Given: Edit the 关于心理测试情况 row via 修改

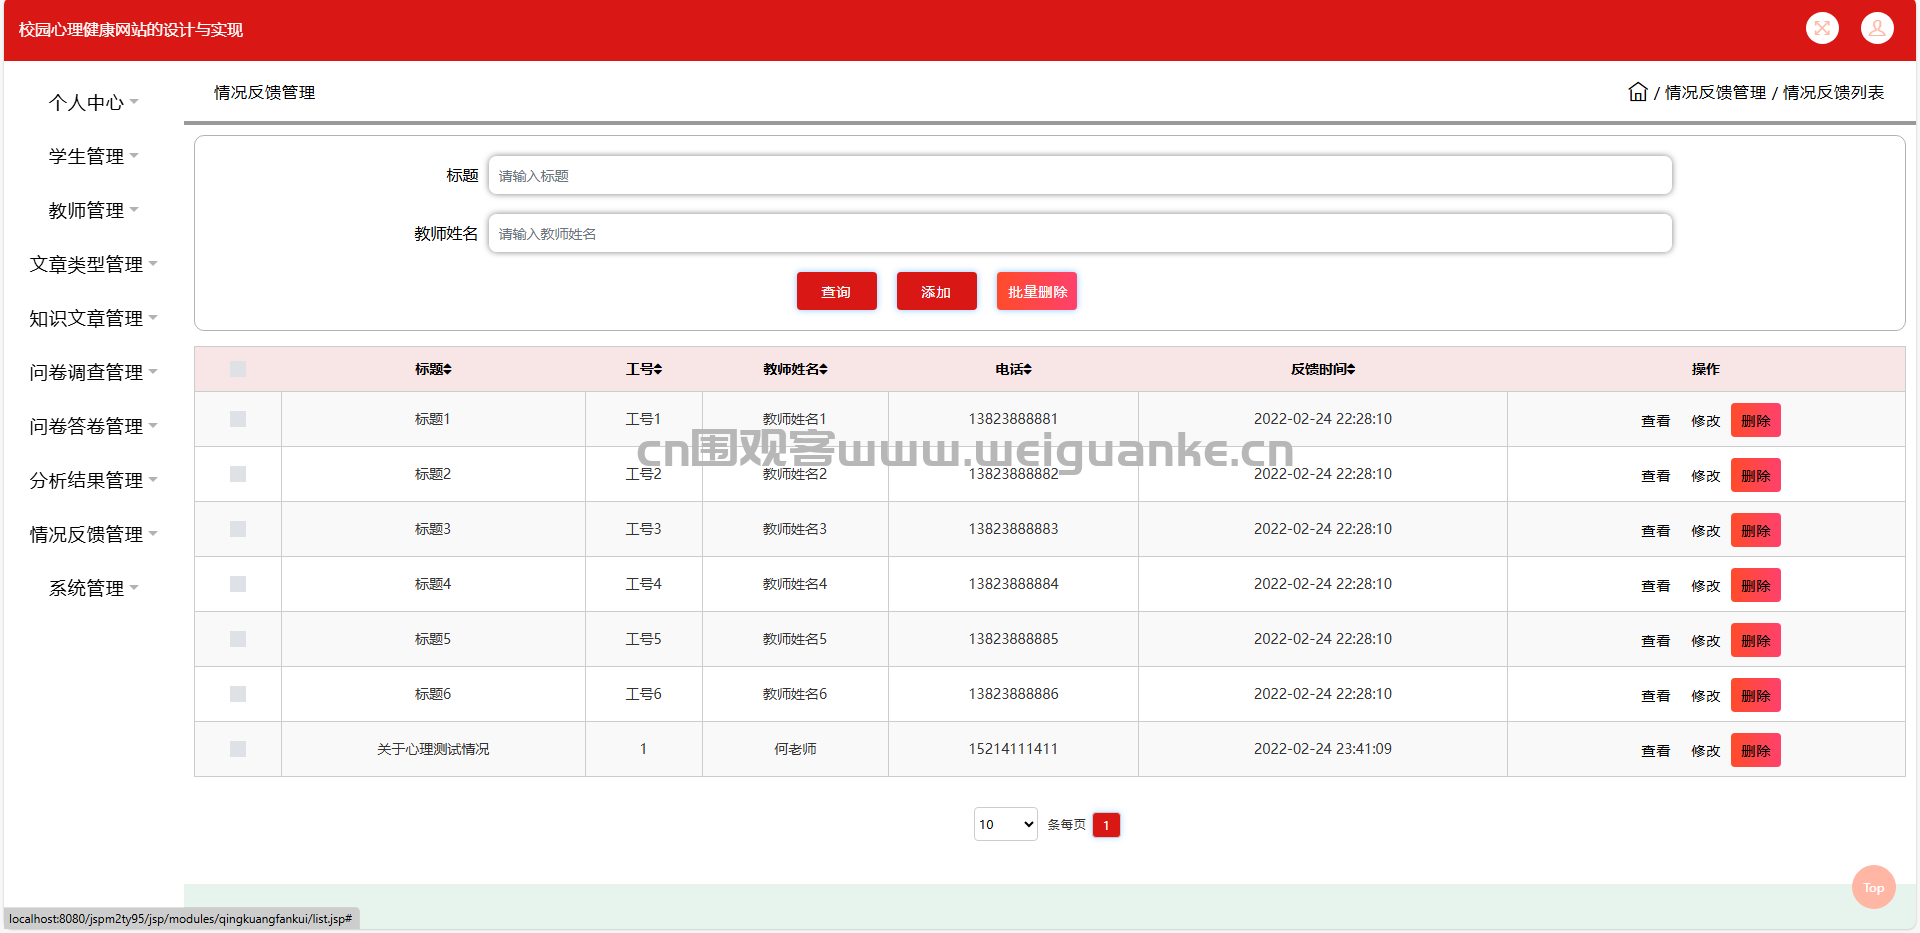Looking at the screenshot, I should coord(1706,751).
